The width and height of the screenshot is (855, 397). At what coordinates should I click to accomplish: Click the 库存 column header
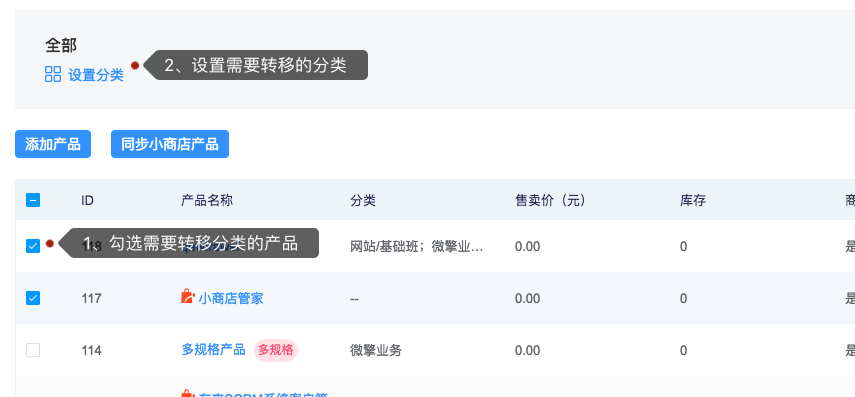coord(693,201)
